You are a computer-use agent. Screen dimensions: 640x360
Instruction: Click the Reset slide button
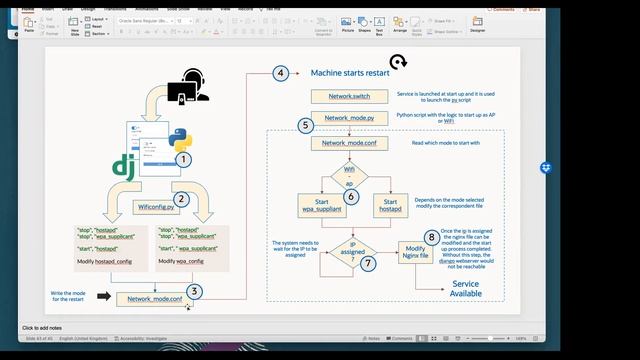[94, 27]
